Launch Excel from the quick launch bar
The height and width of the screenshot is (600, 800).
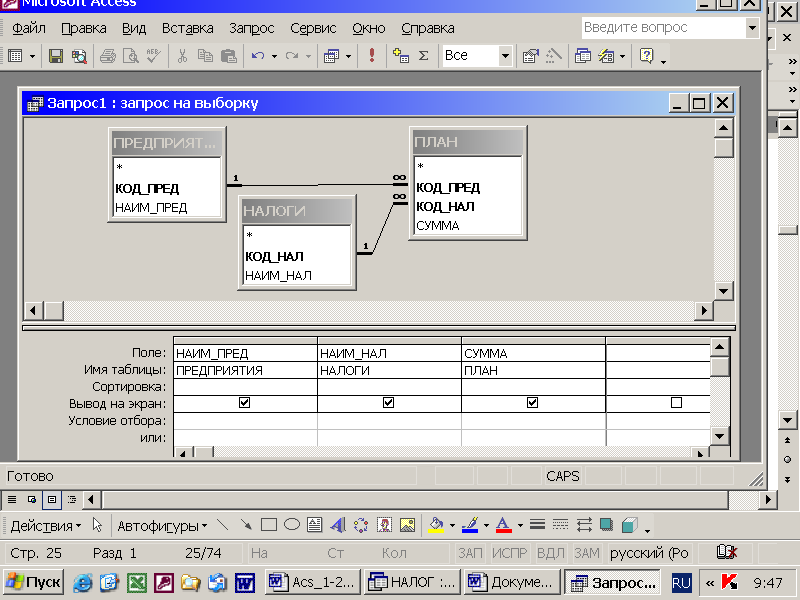tap(137, 582)
